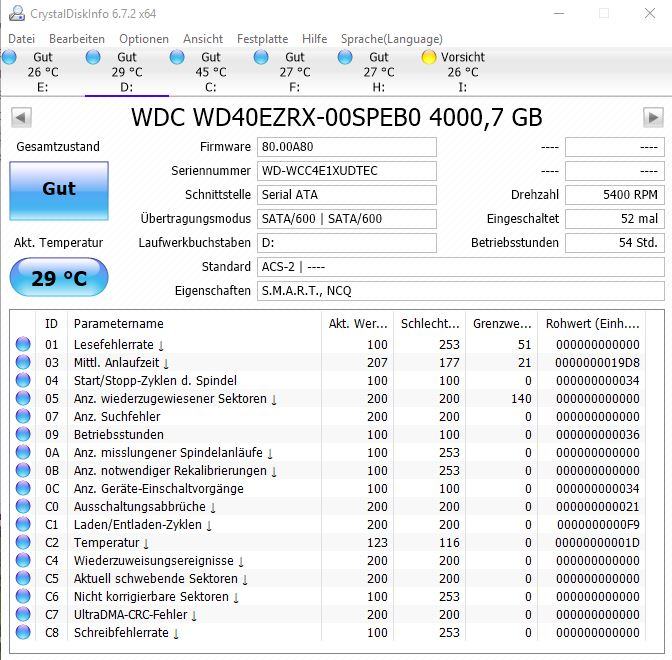Click the Parametername column header
Viewport: 672px width, 660px height.
(194, 324)
